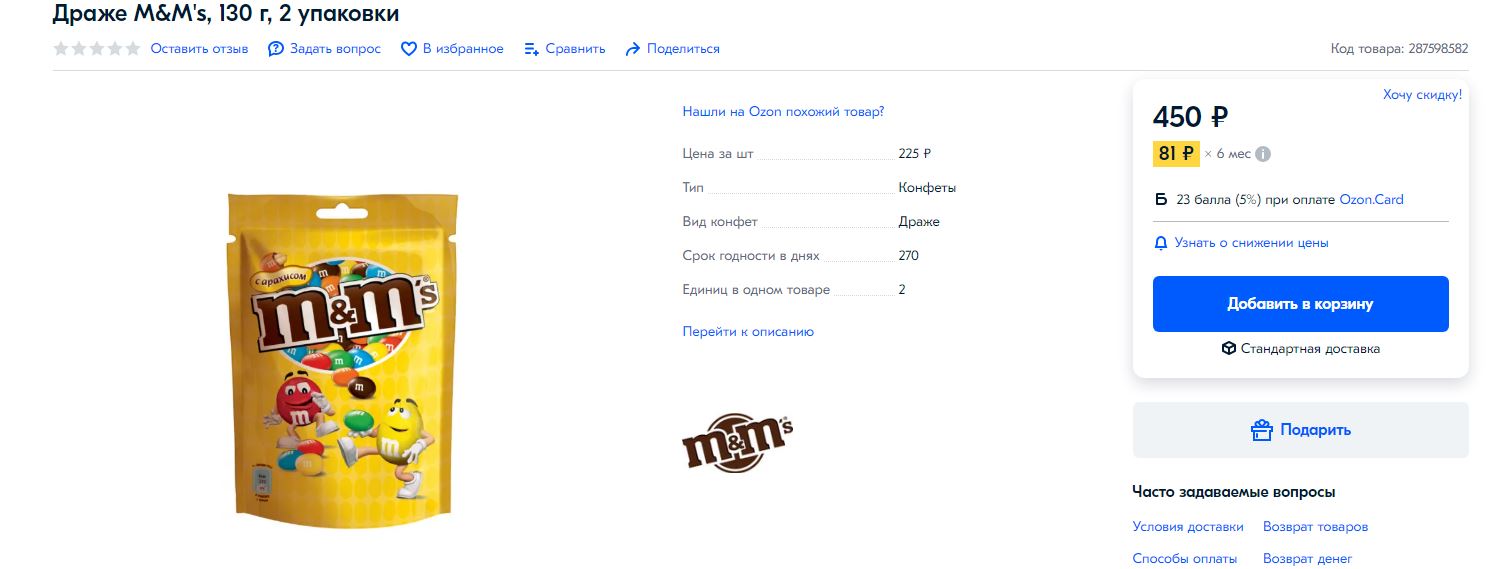Image resolution: width=1492 pixels, height=569 pixels.
Task: Click the '450 ₽' price
Action: (x=1190, y=118)
